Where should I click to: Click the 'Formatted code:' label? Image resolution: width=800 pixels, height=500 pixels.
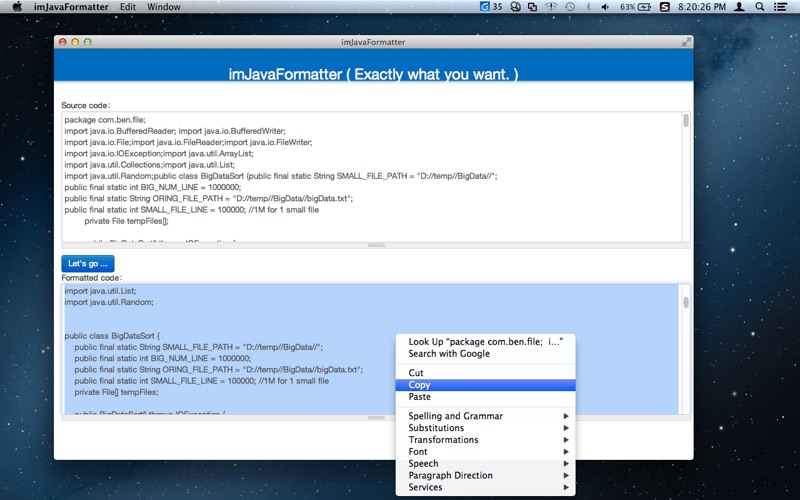tap(92, 278)
